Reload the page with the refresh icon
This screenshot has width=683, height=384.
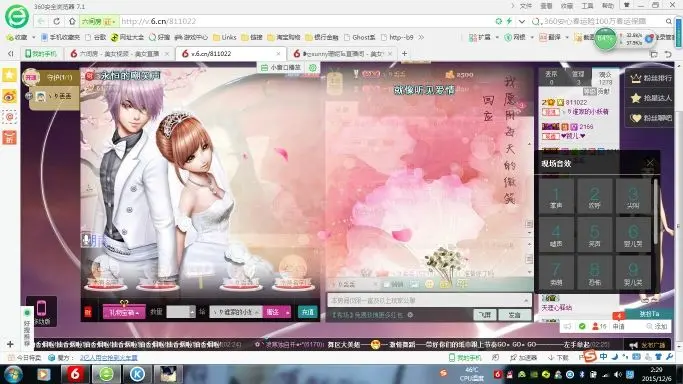pos(57,21)
